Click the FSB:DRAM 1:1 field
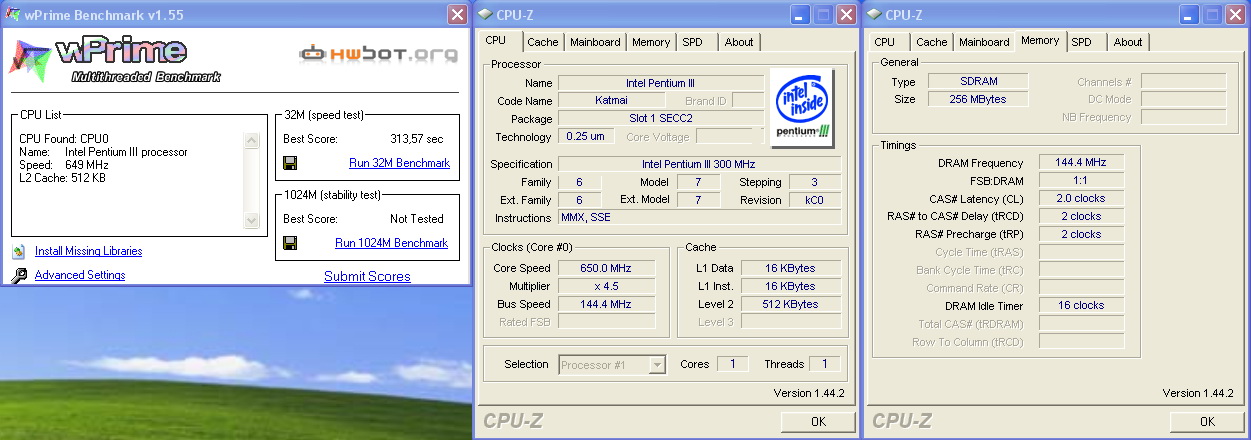The image size is (1251, 440). [x=1081, y=181]
